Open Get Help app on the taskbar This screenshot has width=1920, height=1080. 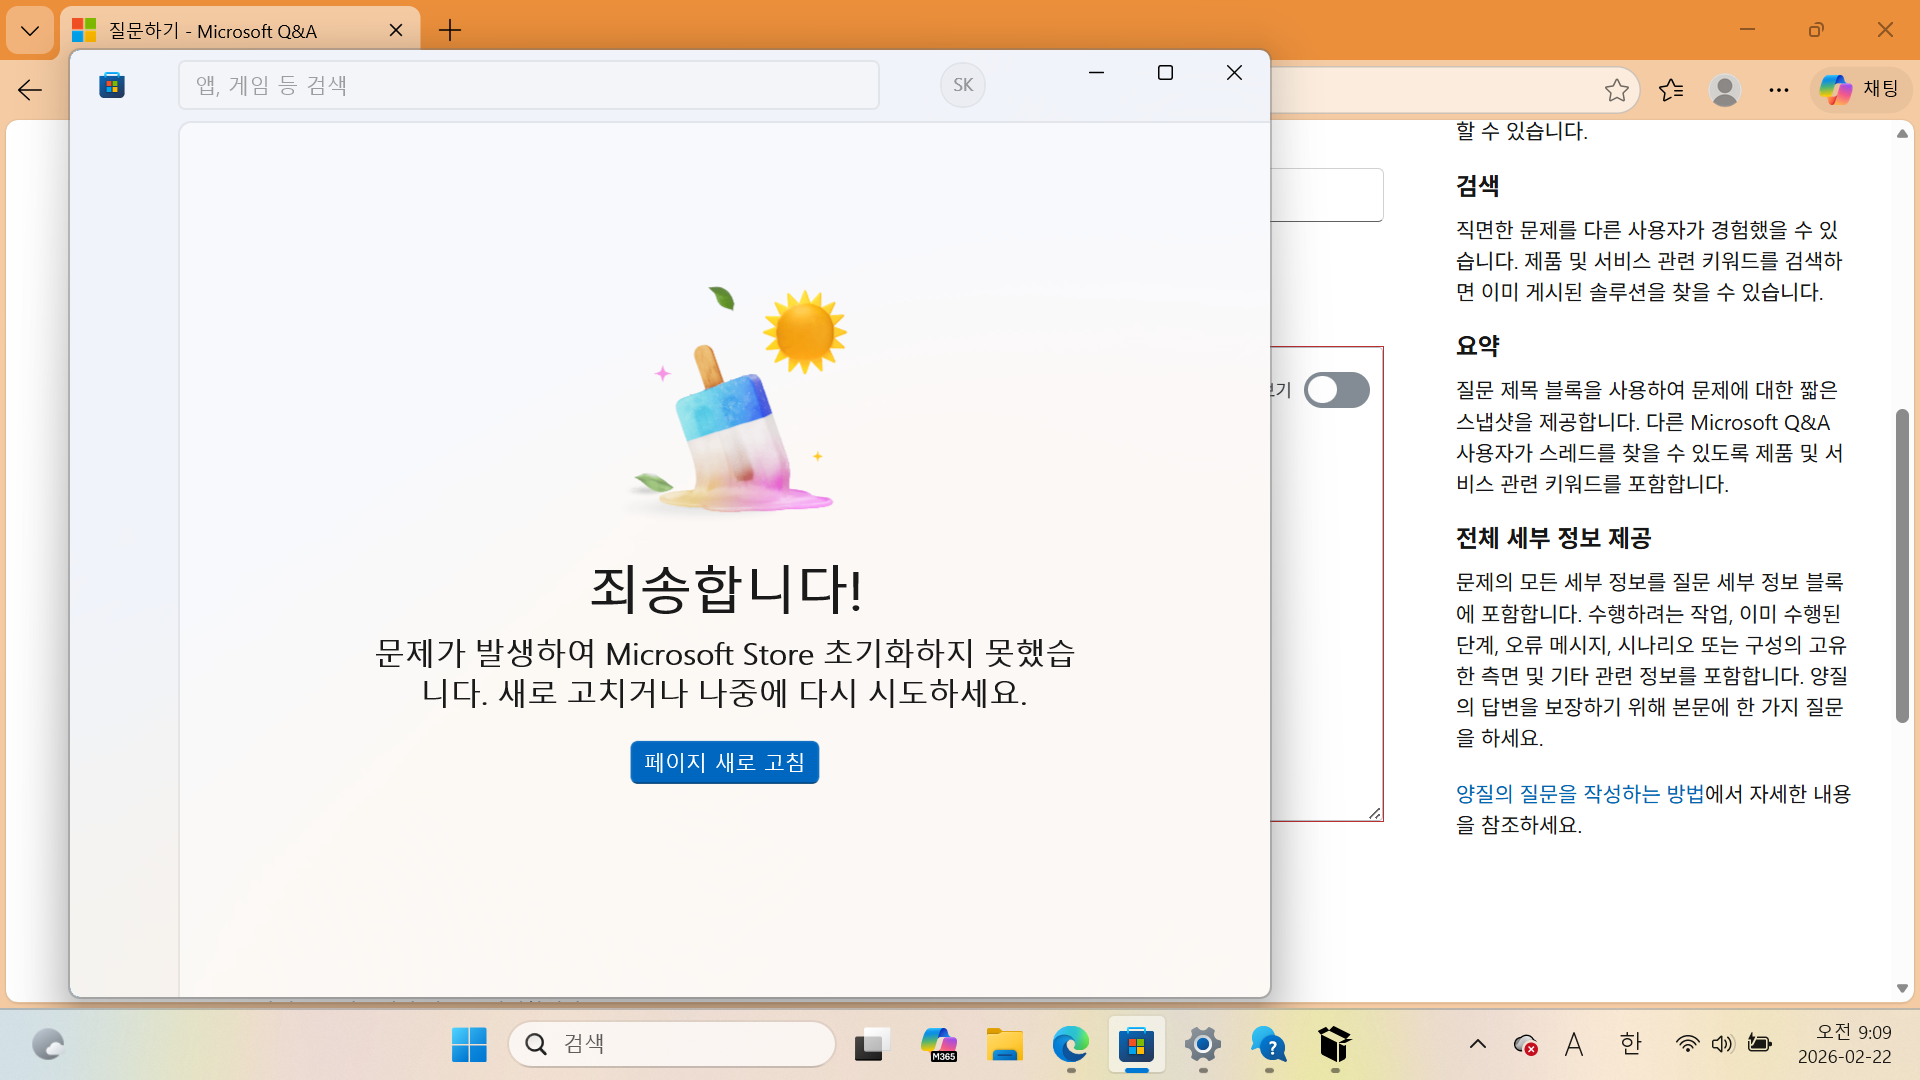[x=1269, y=1044]
